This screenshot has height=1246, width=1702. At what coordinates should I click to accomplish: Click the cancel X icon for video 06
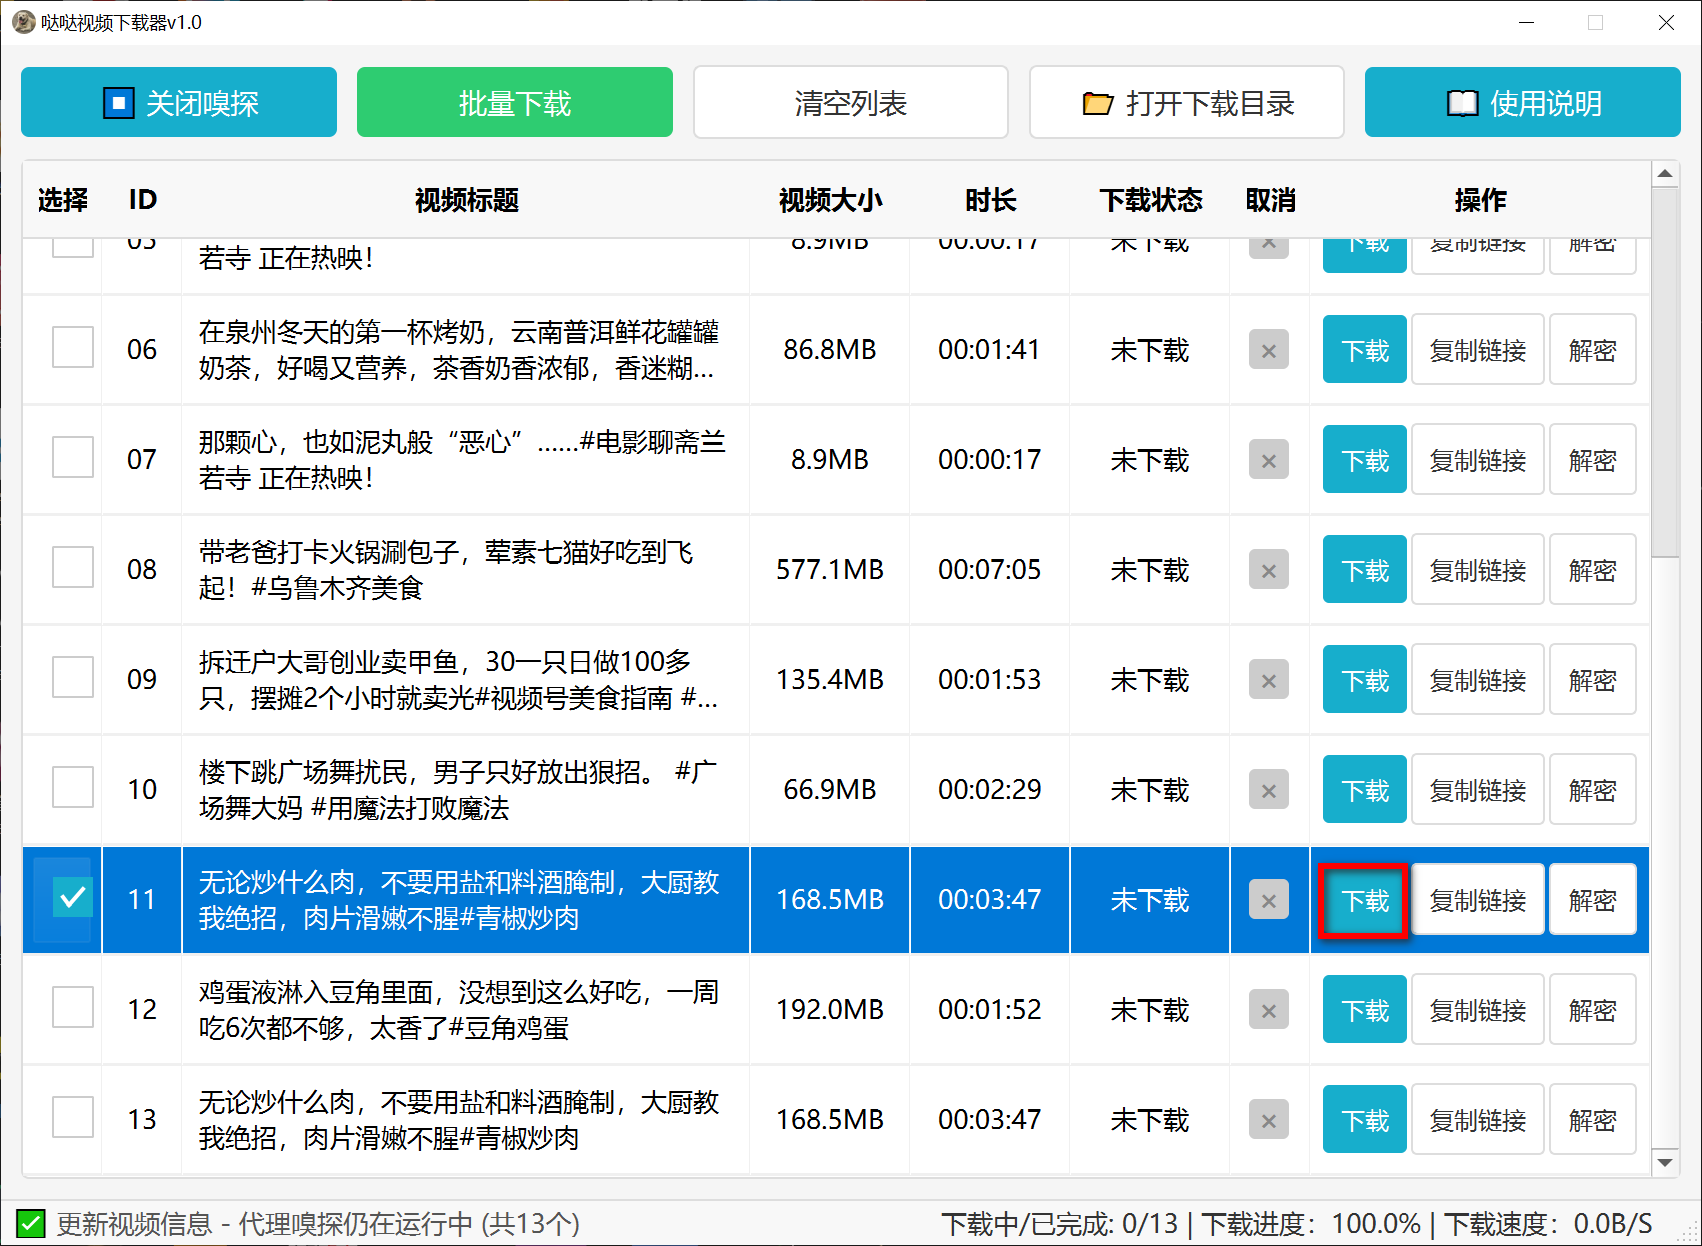click(1269, 350)
